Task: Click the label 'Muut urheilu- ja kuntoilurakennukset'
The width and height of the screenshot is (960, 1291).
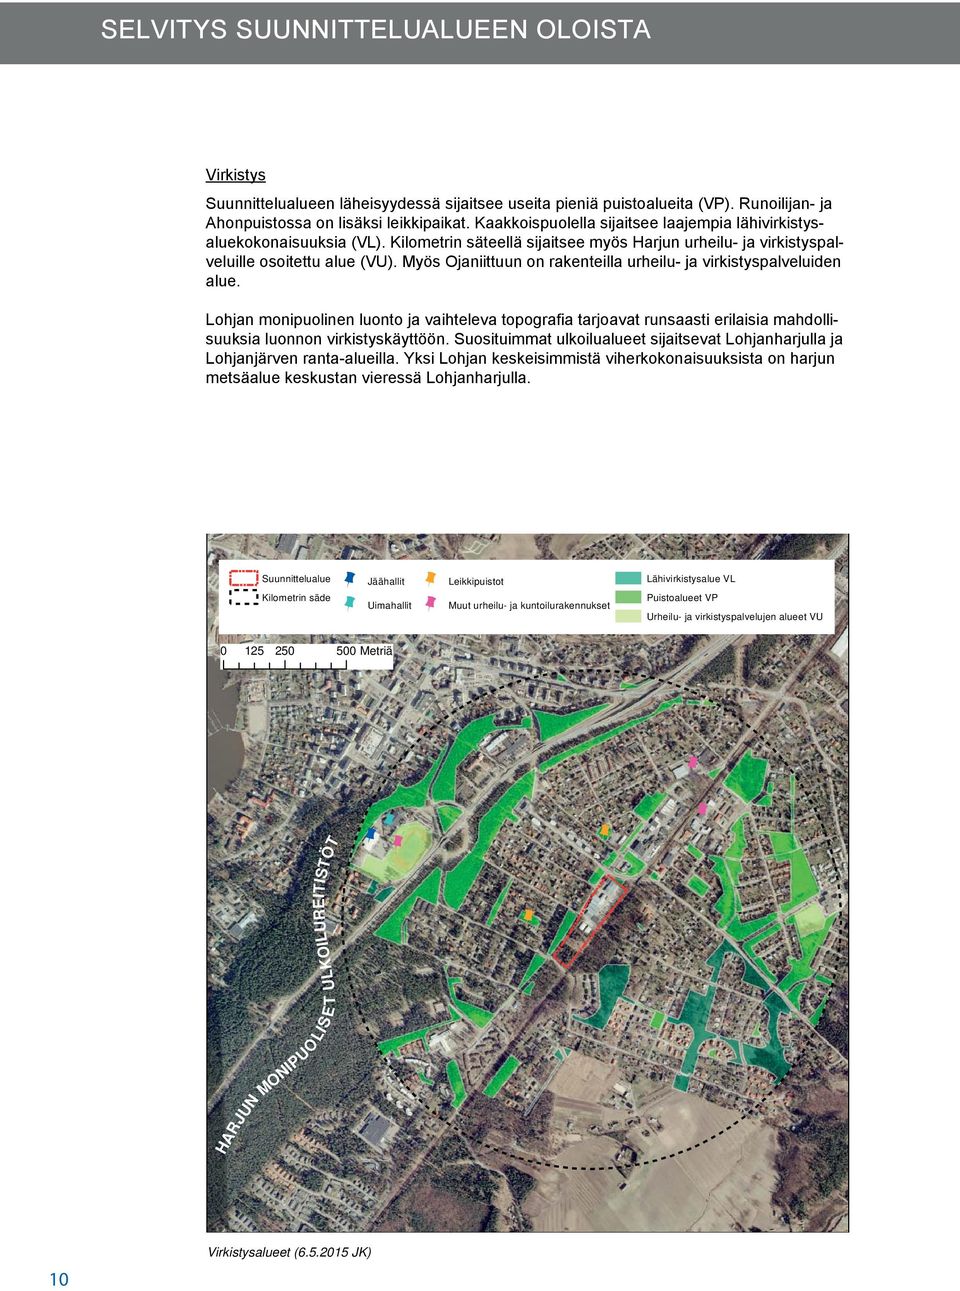Action: 529,605
